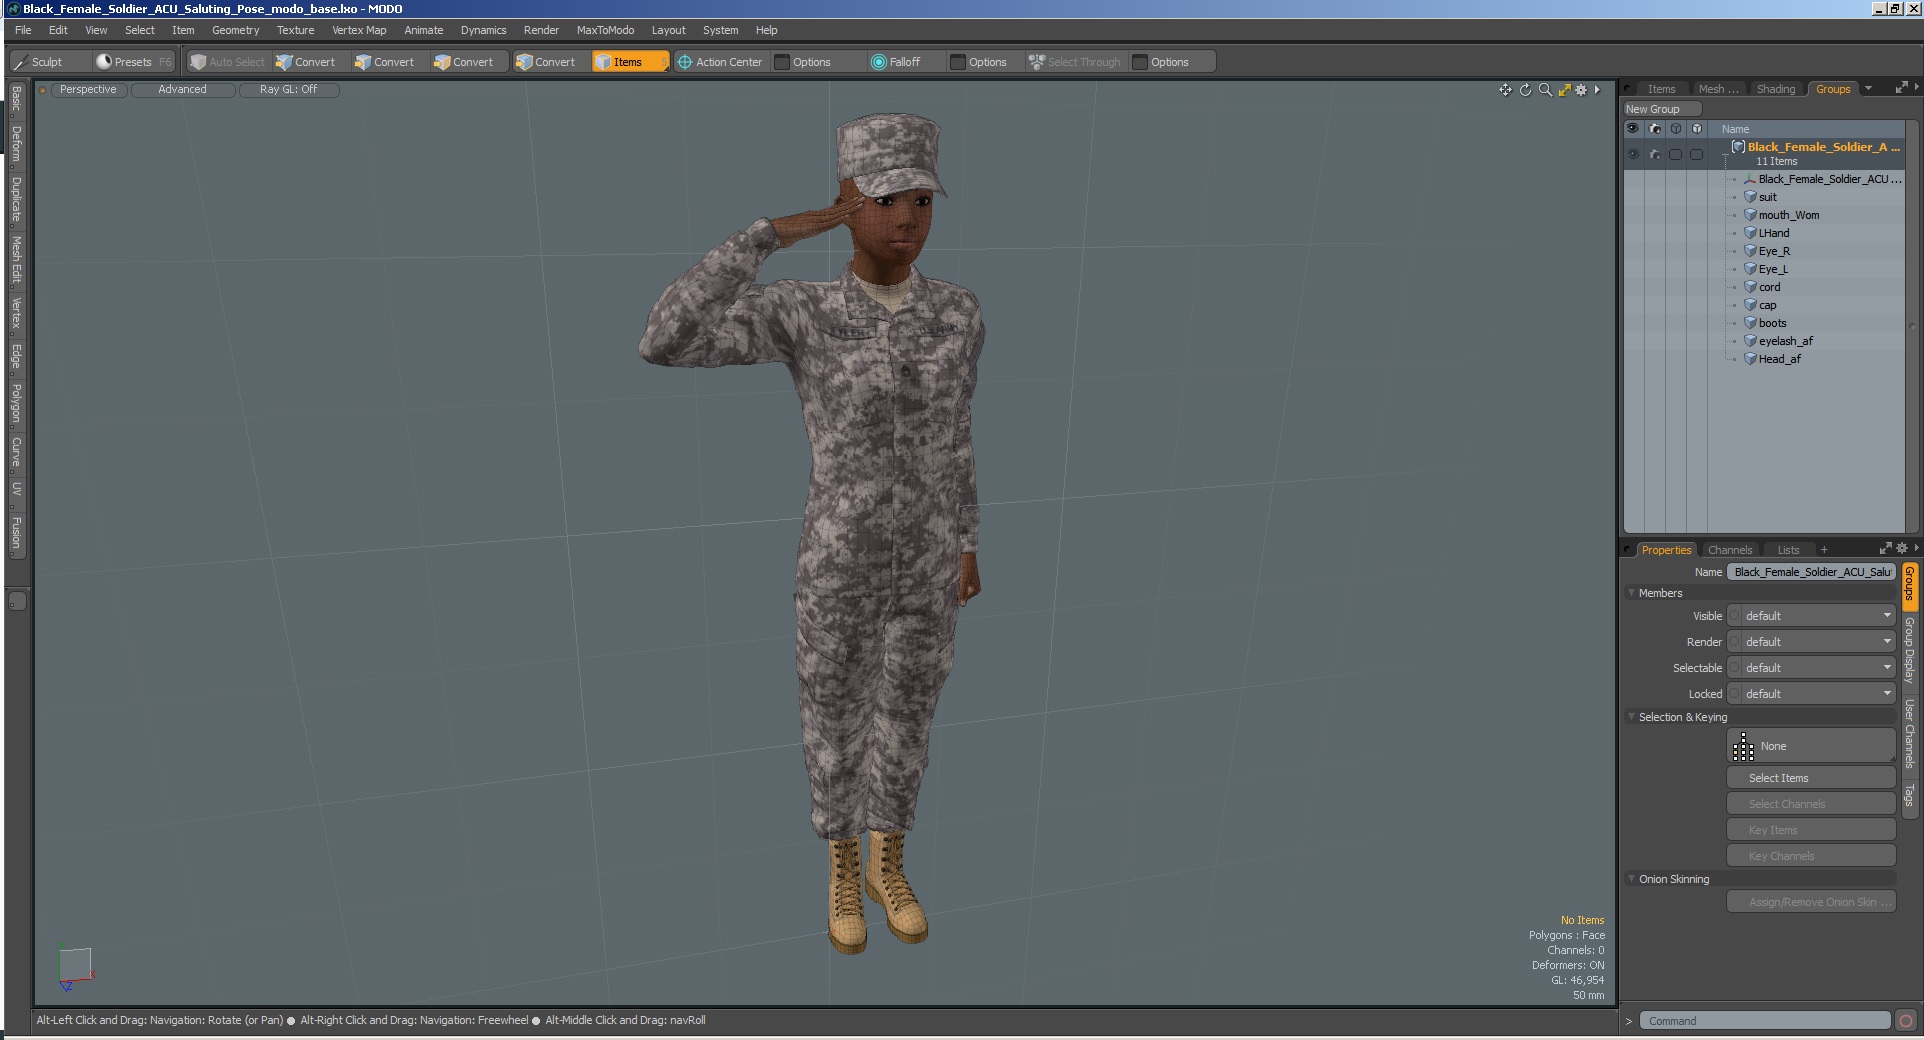This screenshot has height=1040, width=1924.
Task: Open the Action Center menu
Action: coord(720,62)
